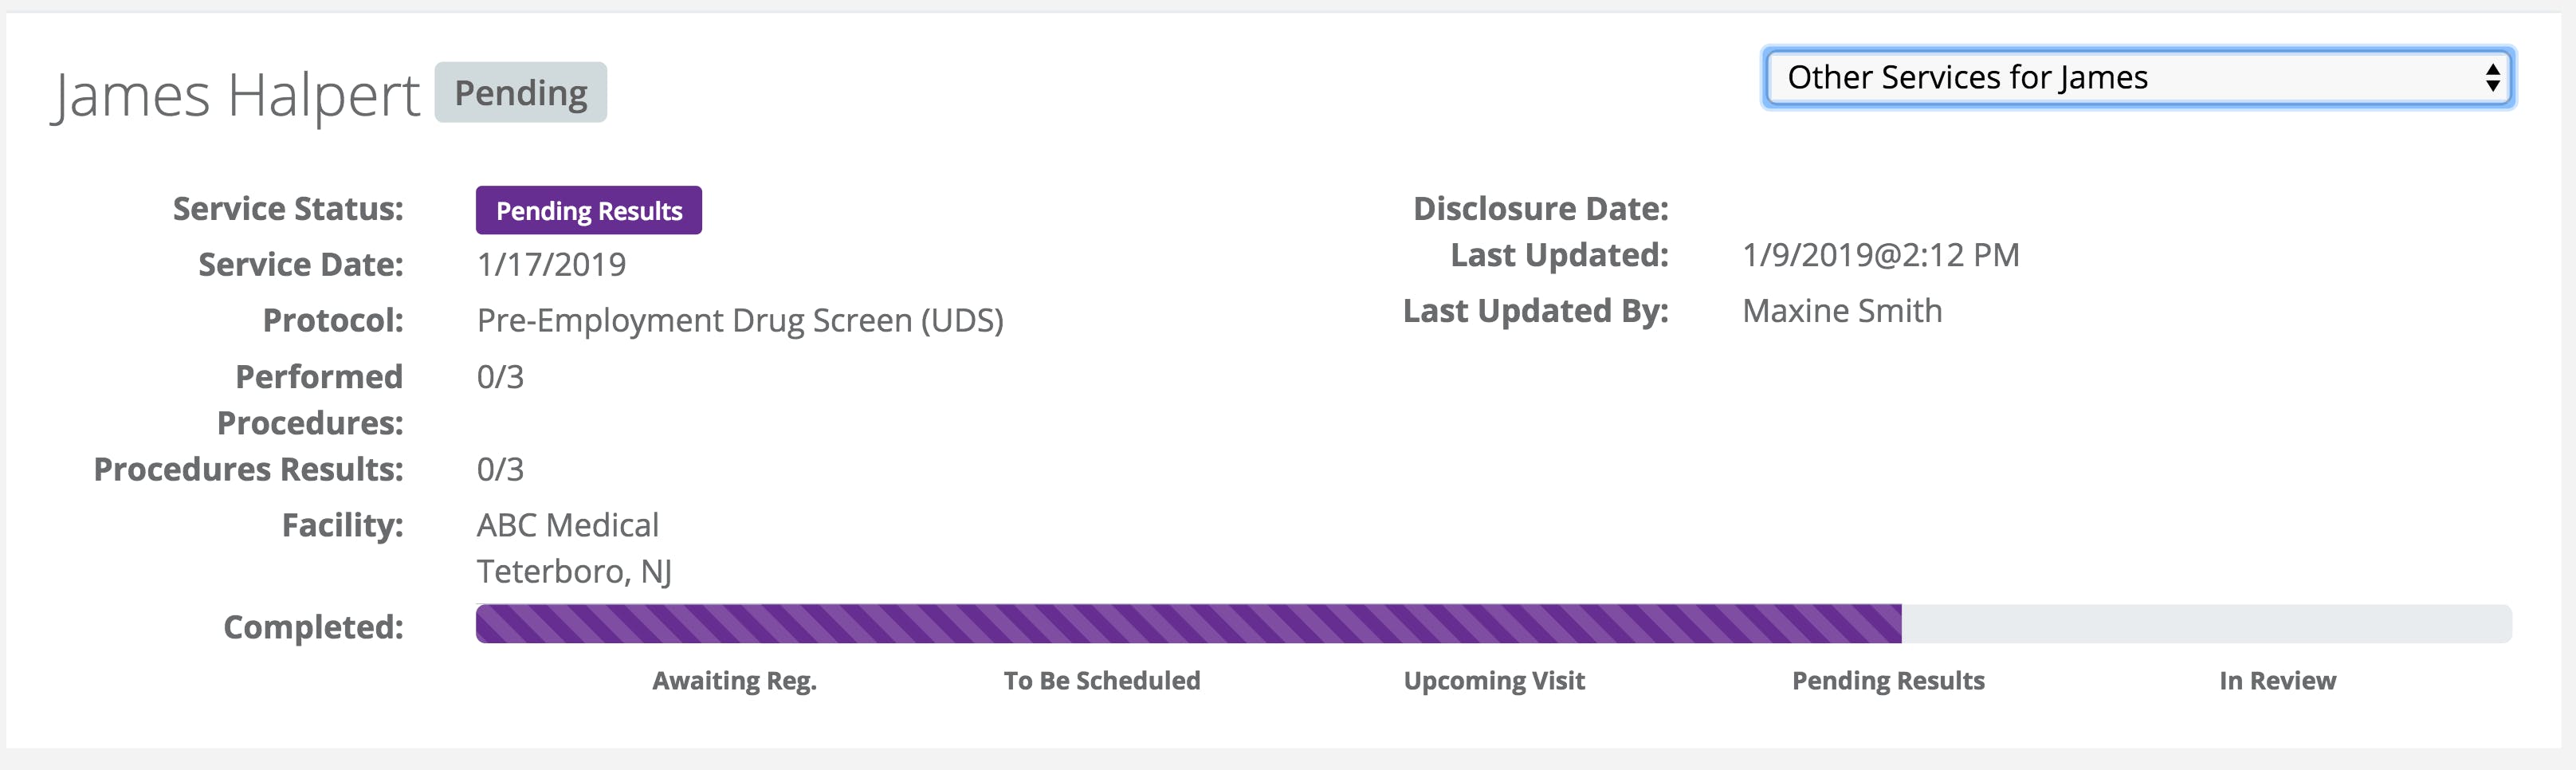The width and height of the screenshot is (2576, 770).
Task: Click the ABC Medical facility name
Action: click(567, 525)
